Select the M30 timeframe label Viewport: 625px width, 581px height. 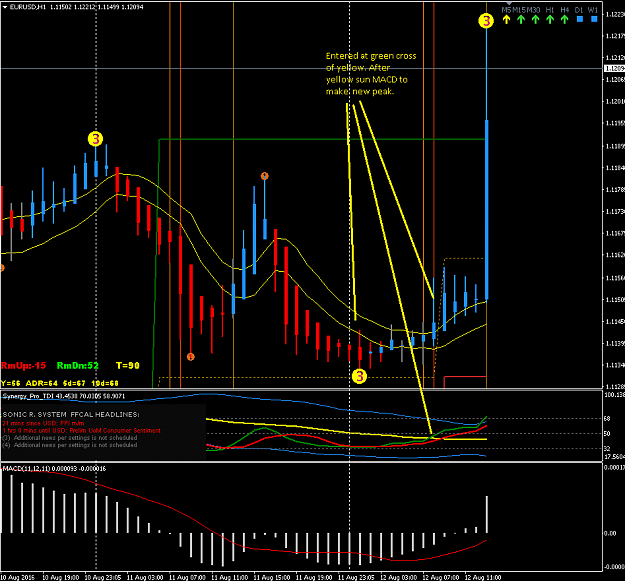pos(534,10)
